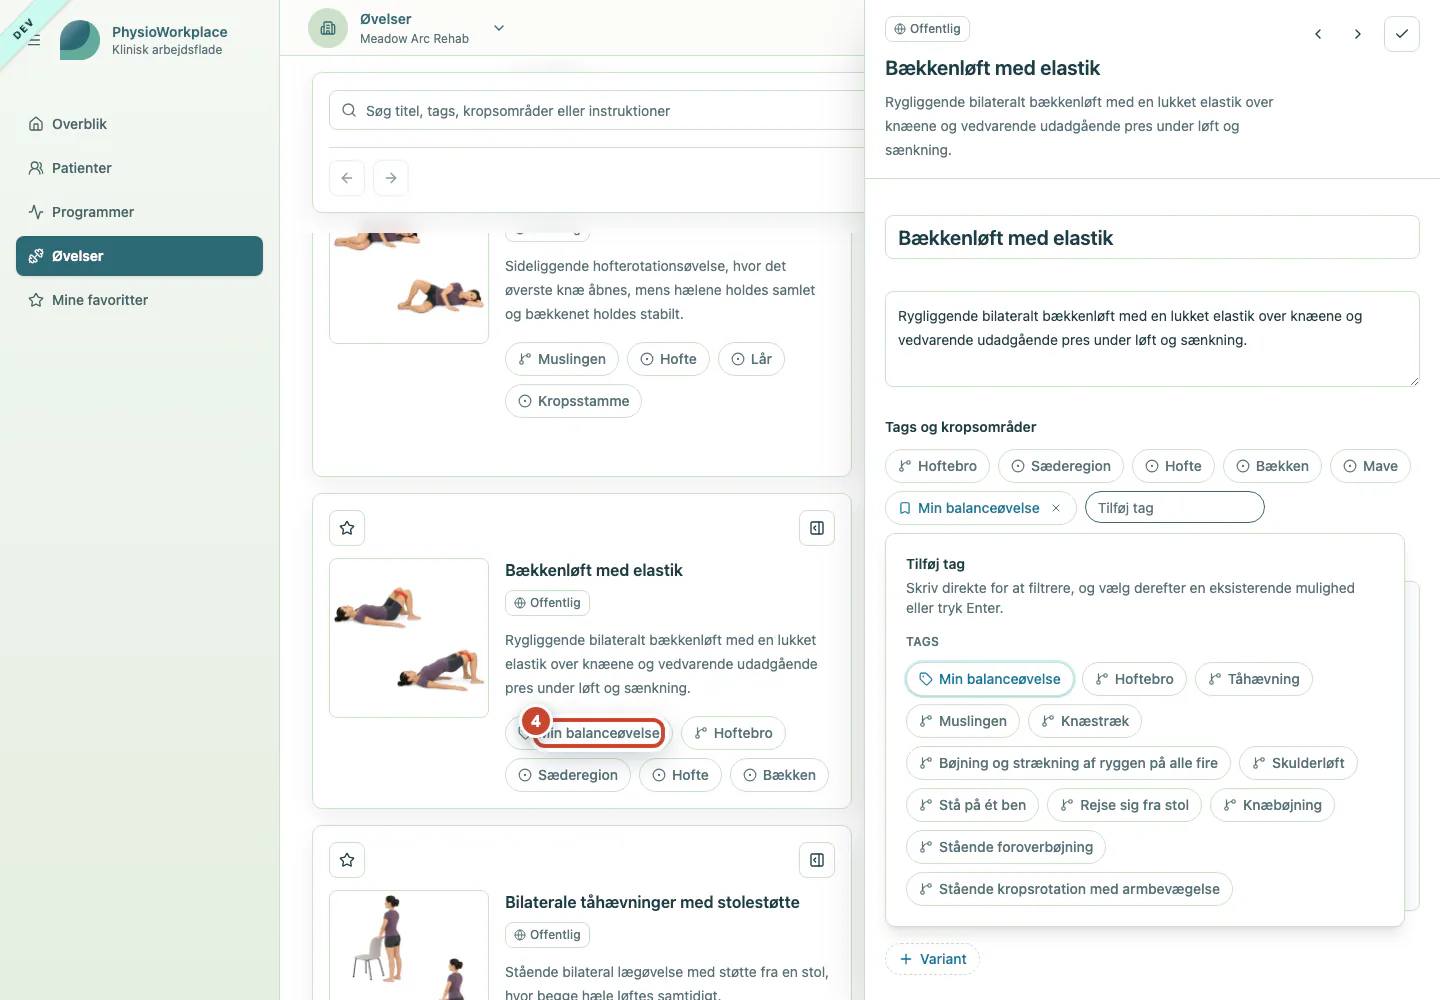Go to the next exercise in the detail panel
Viewport: 1440px width, 1000px height.
coord(1357,34)
